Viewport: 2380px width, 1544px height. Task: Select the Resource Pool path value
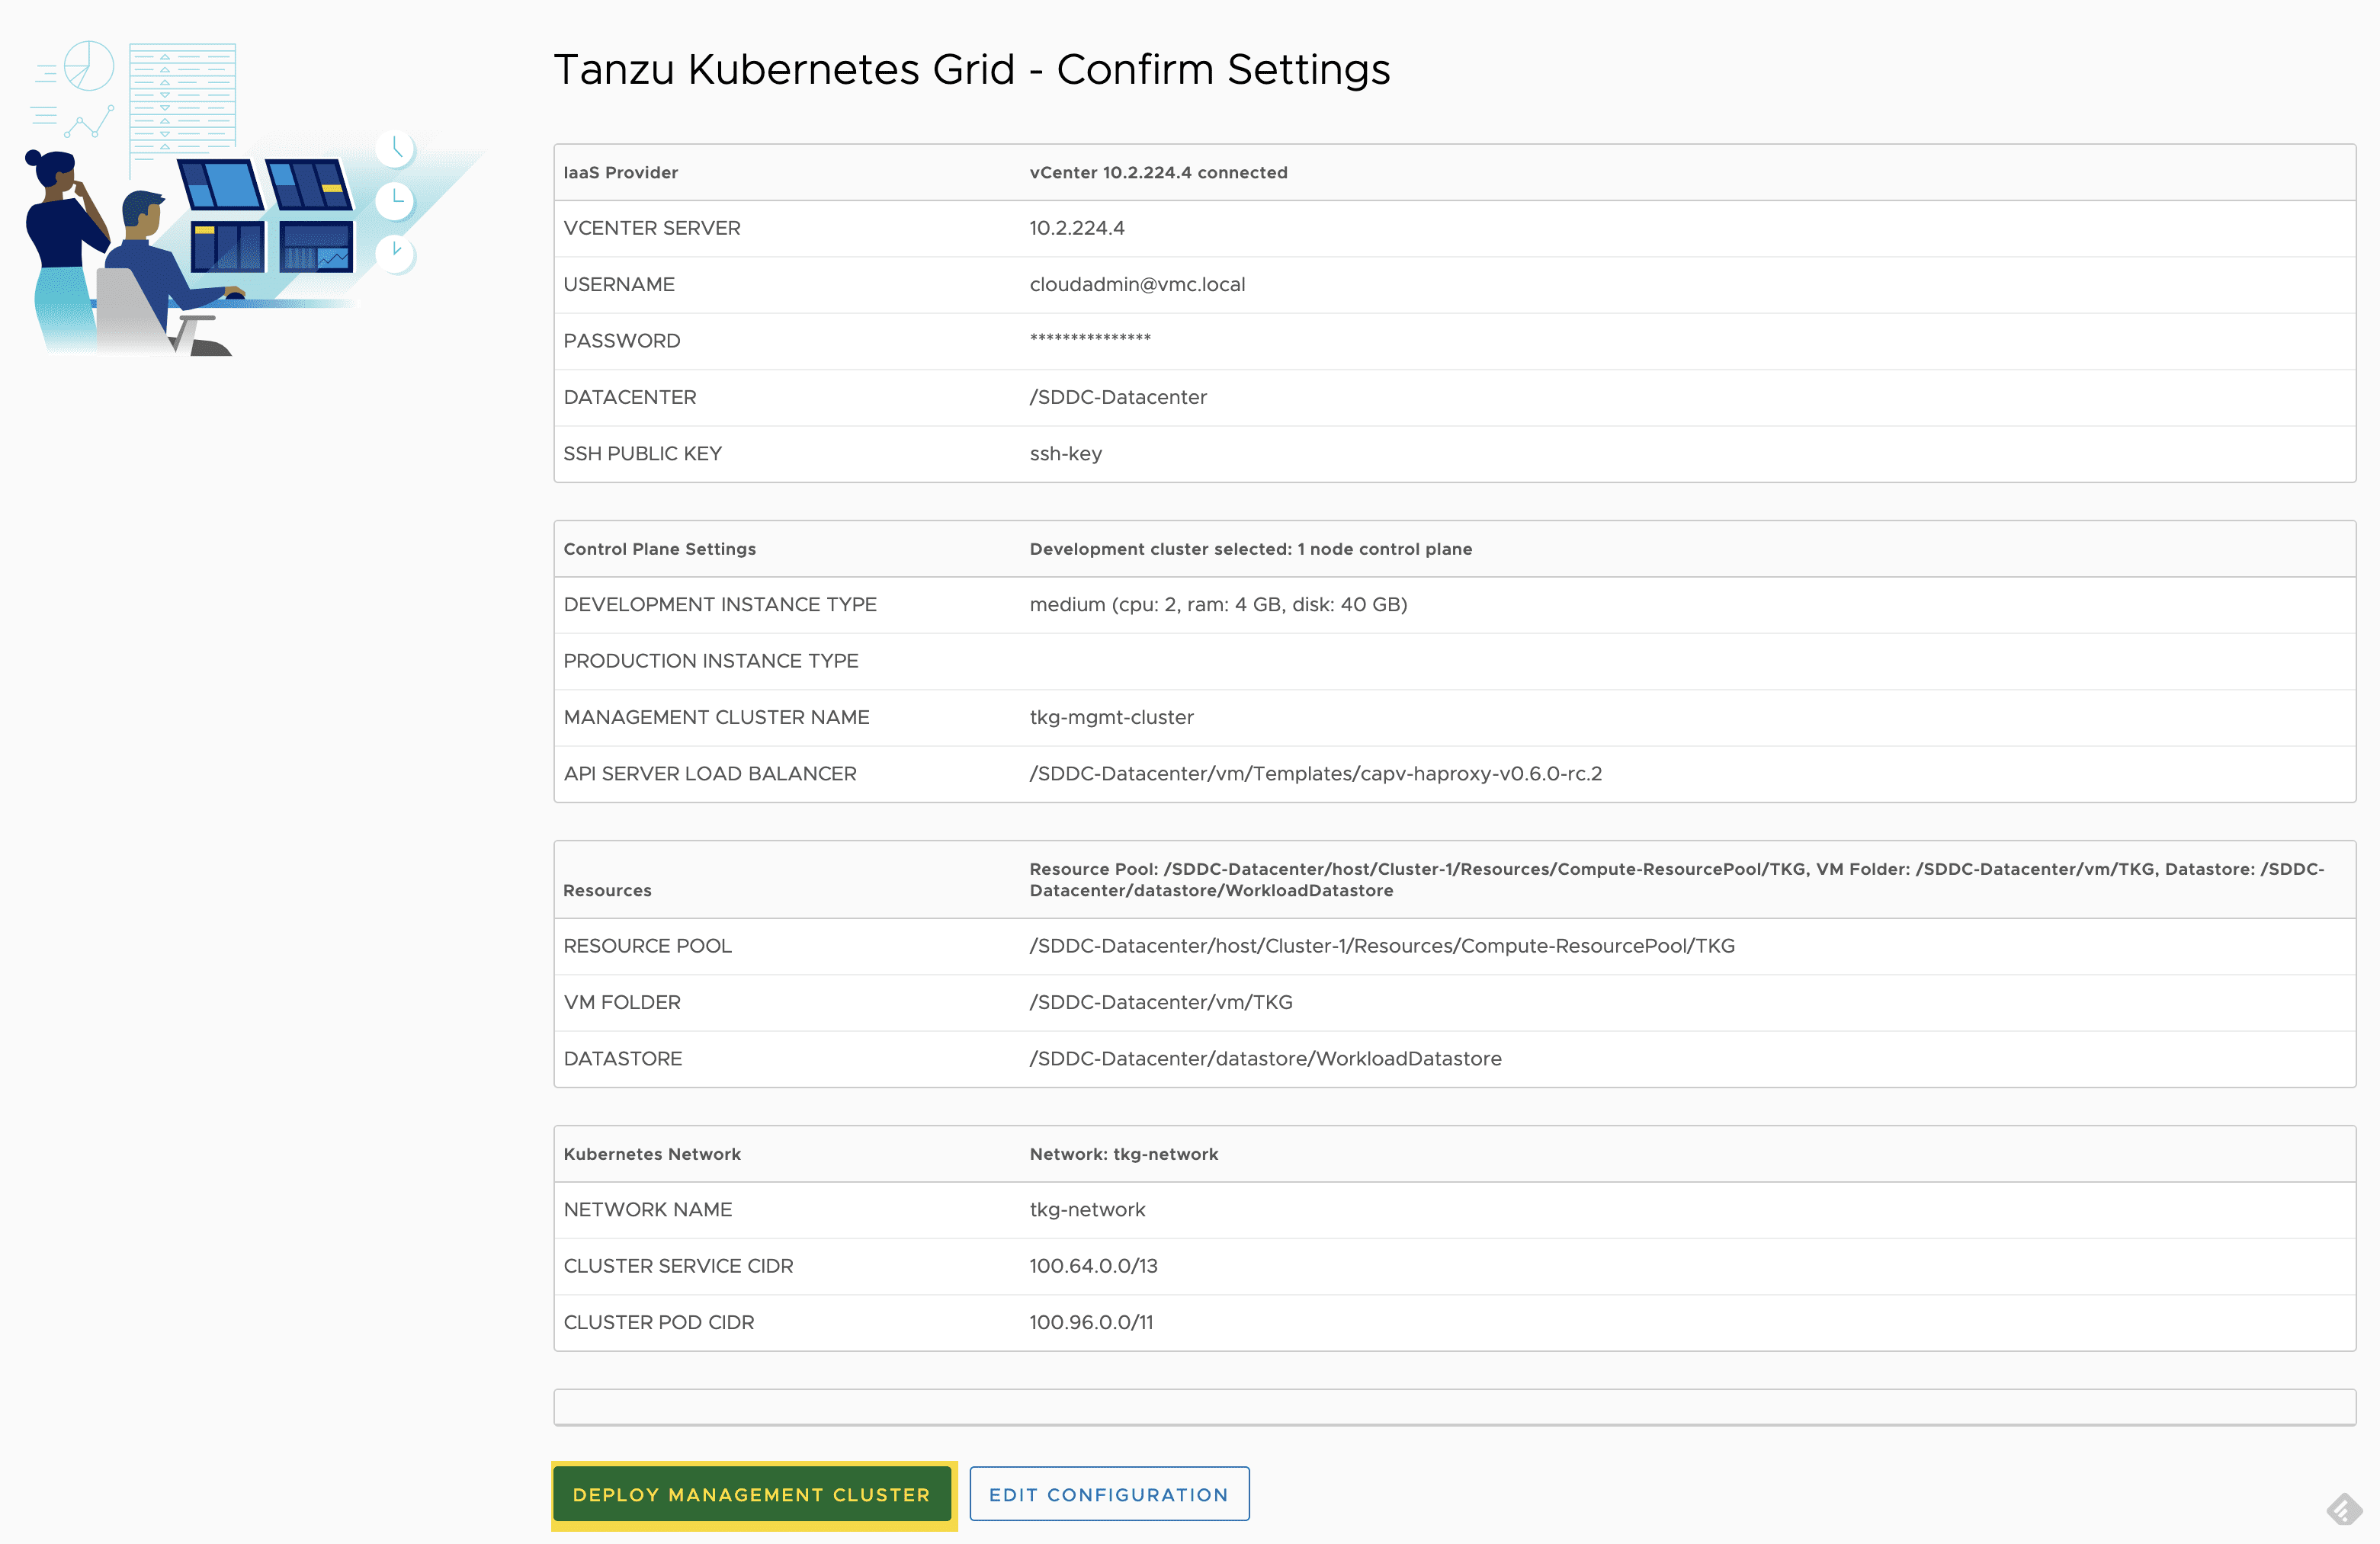coord(1382,945)
